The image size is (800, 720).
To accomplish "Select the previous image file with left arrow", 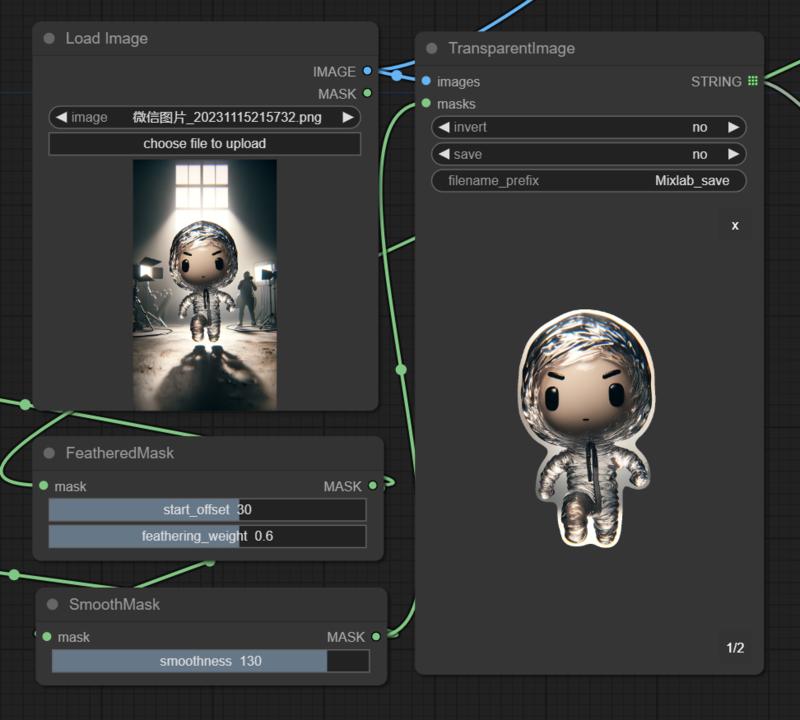I will pos(61,117).
